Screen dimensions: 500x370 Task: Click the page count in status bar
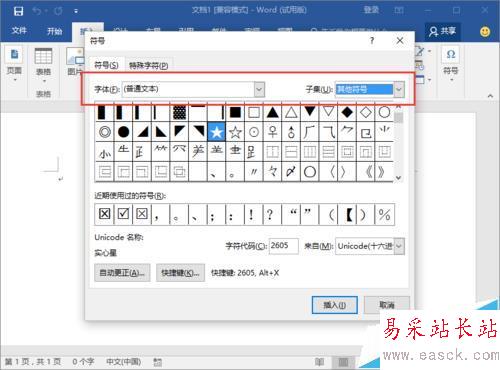pos(33,362)
